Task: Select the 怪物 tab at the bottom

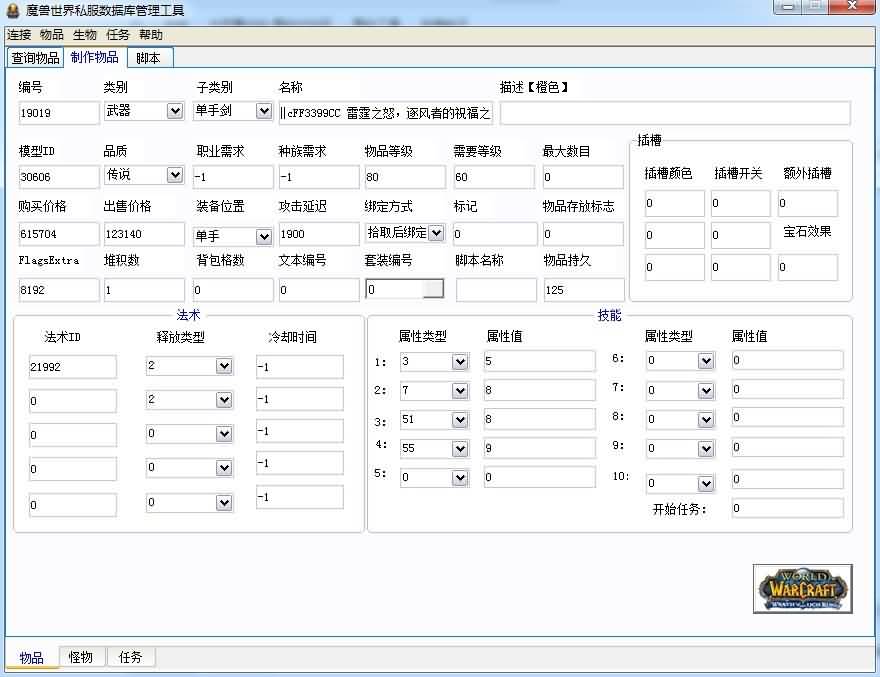Action: point(81,657)
